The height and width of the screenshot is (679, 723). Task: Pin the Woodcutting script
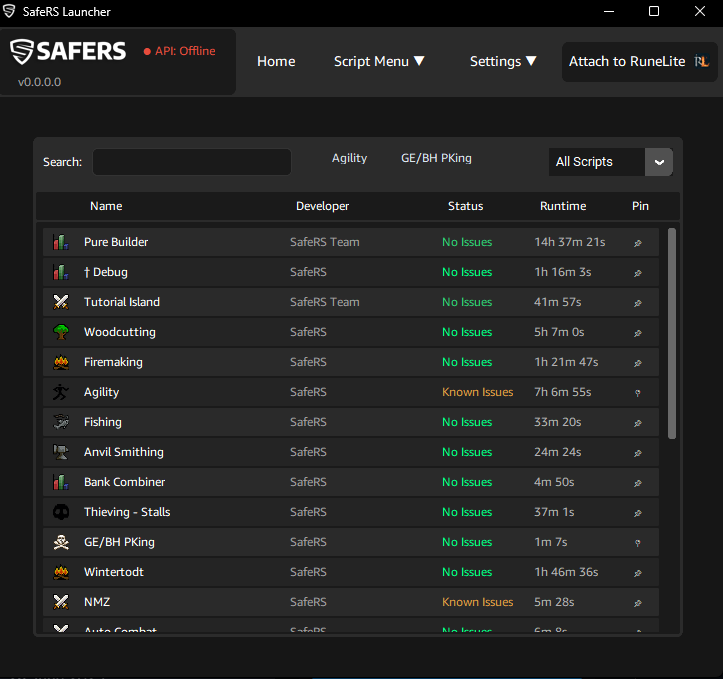[638, 333]
